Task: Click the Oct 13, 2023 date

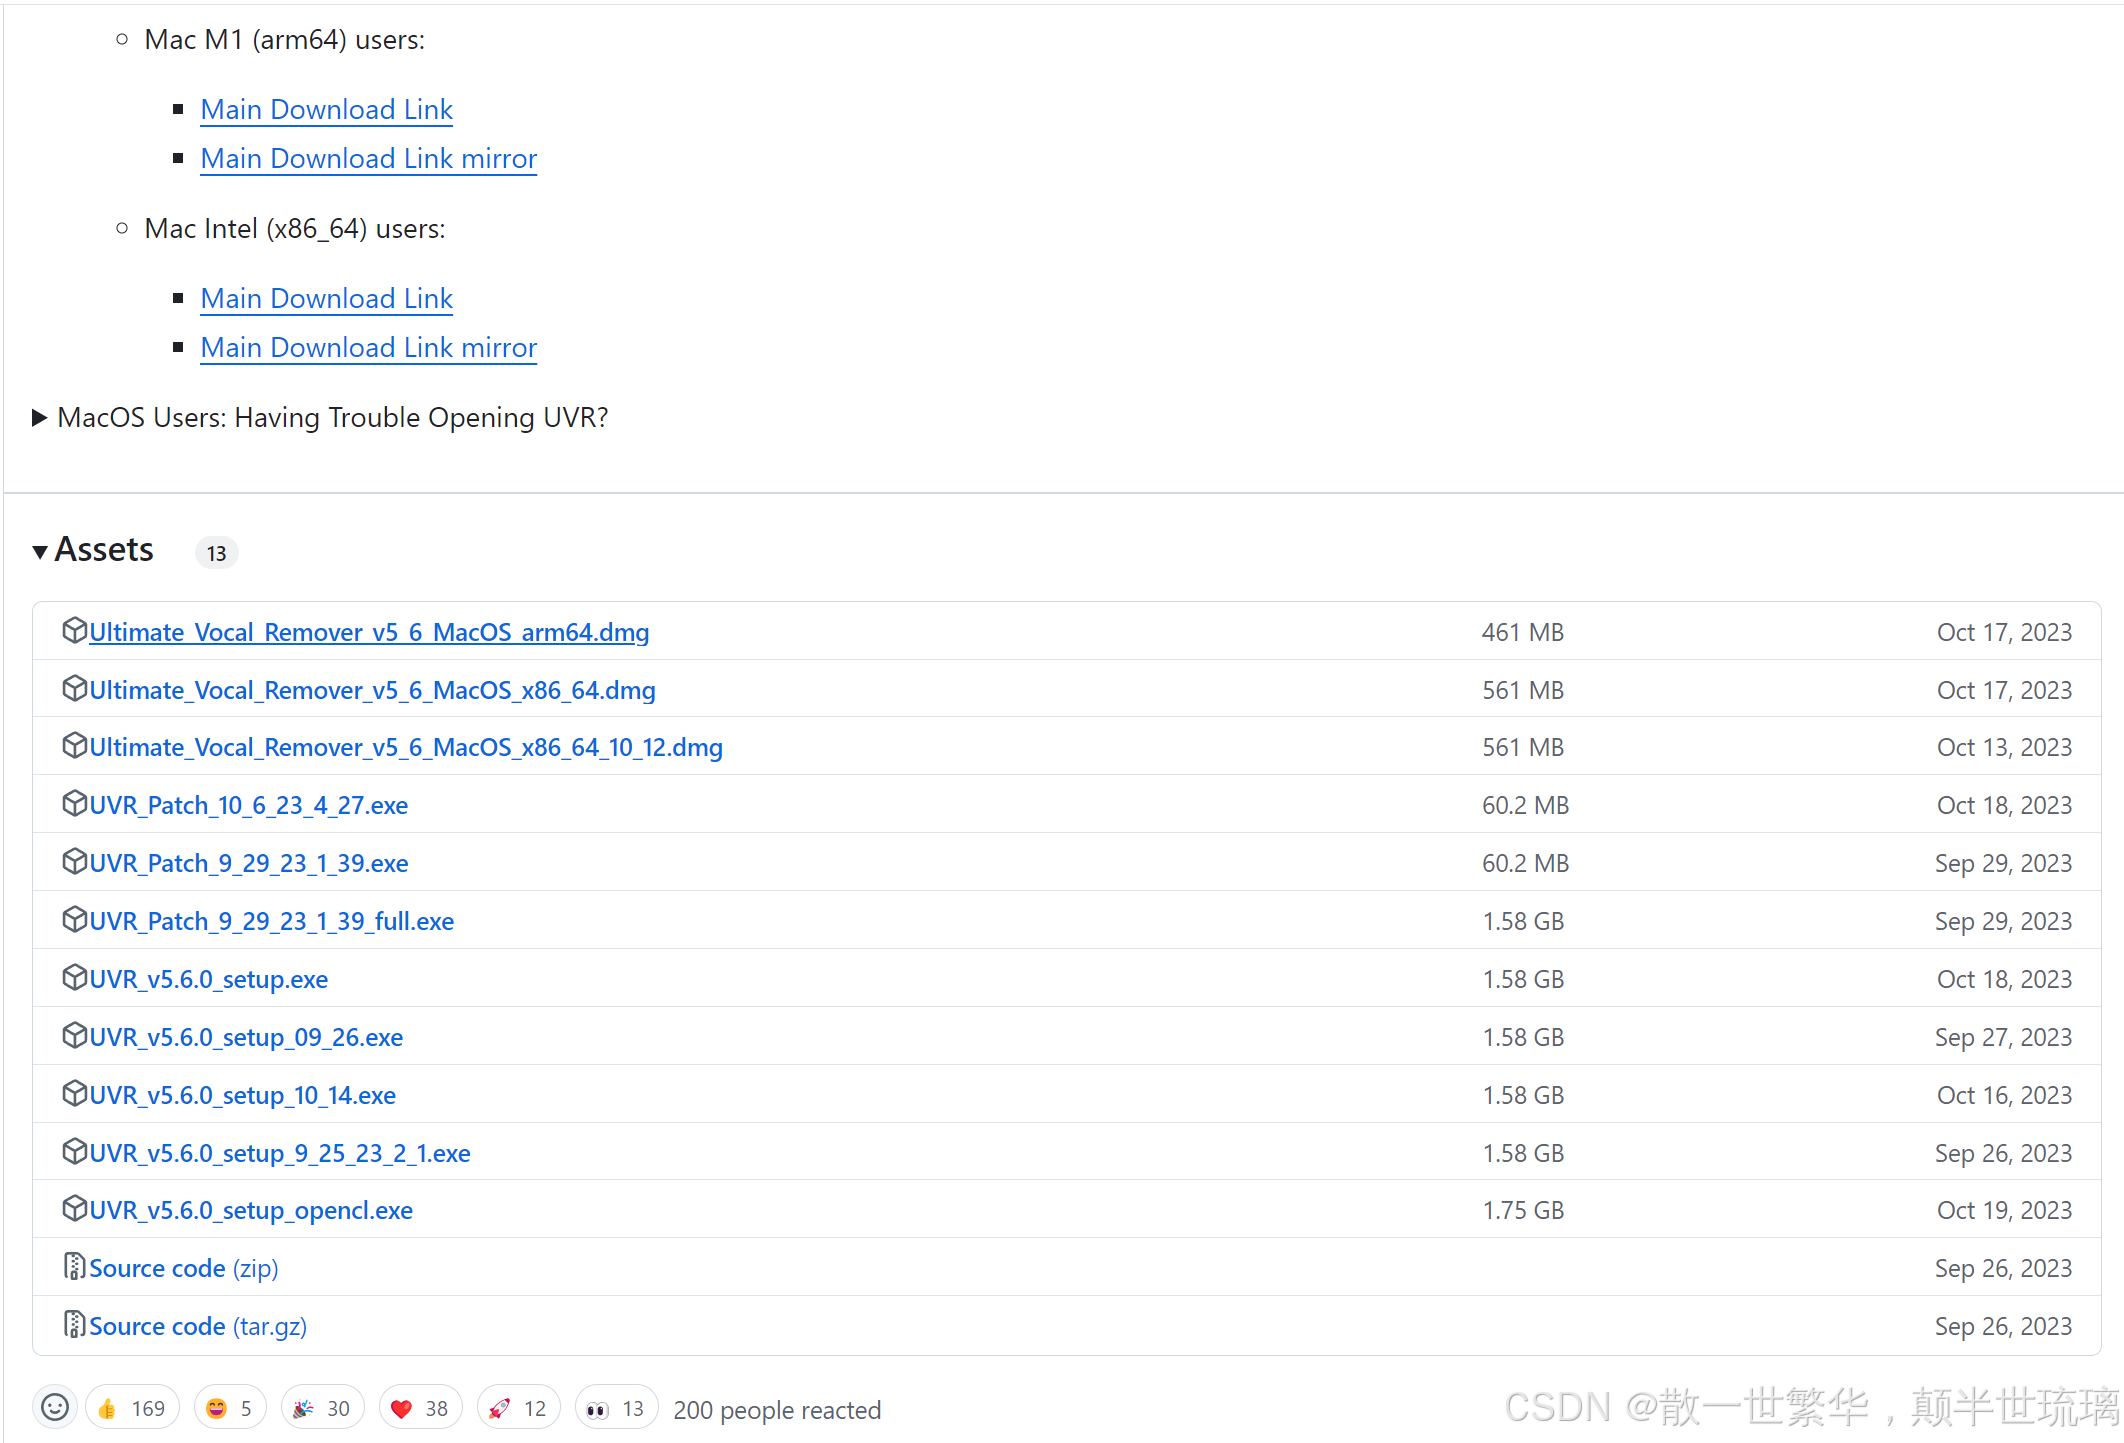Action: click(x=2004, y=747)
